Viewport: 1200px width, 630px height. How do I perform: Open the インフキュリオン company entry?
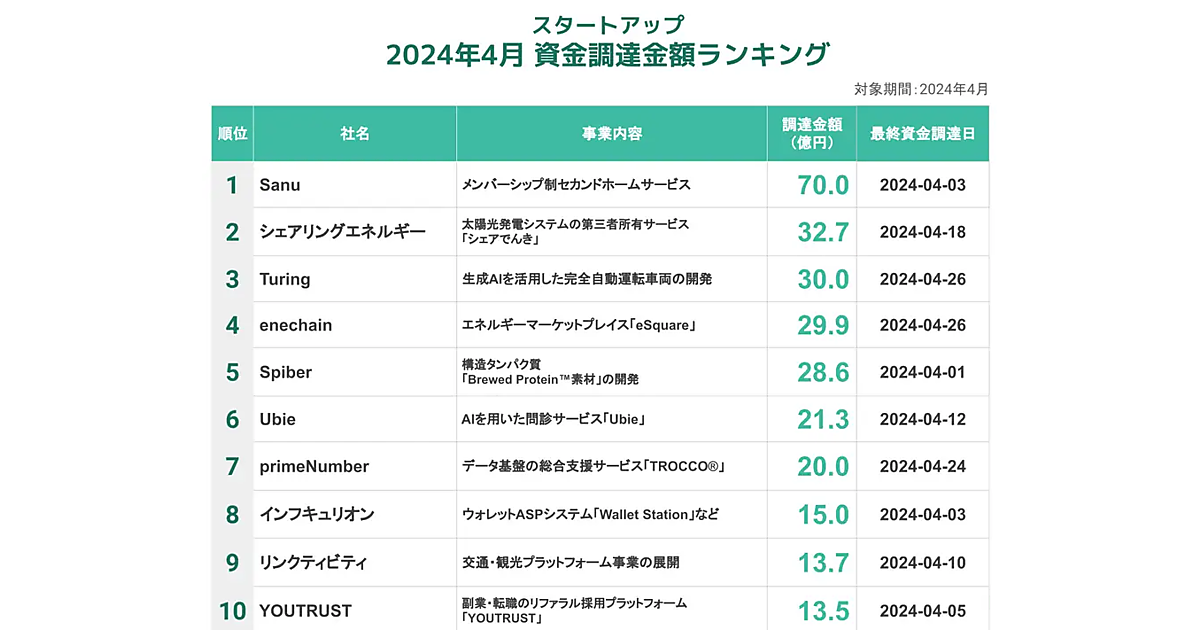point(317,514)
